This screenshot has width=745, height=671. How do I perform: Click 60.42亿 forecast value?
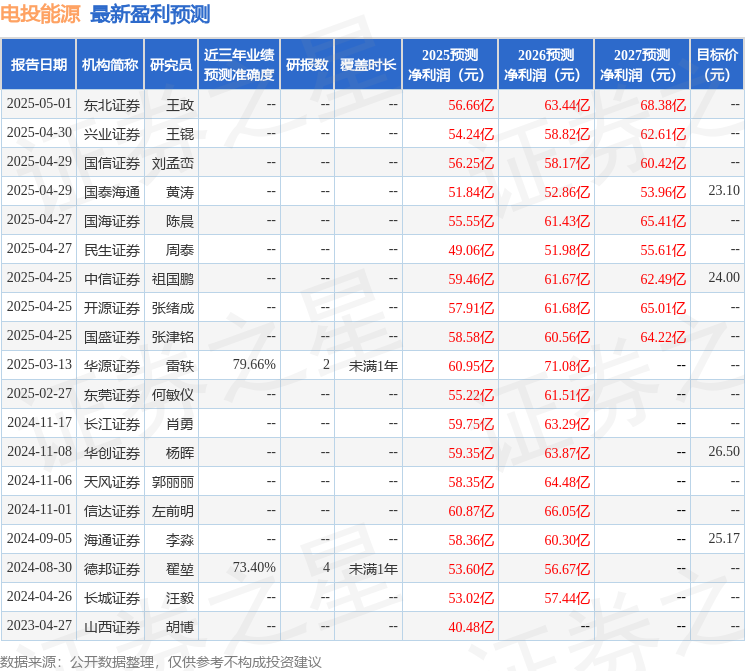663,163
